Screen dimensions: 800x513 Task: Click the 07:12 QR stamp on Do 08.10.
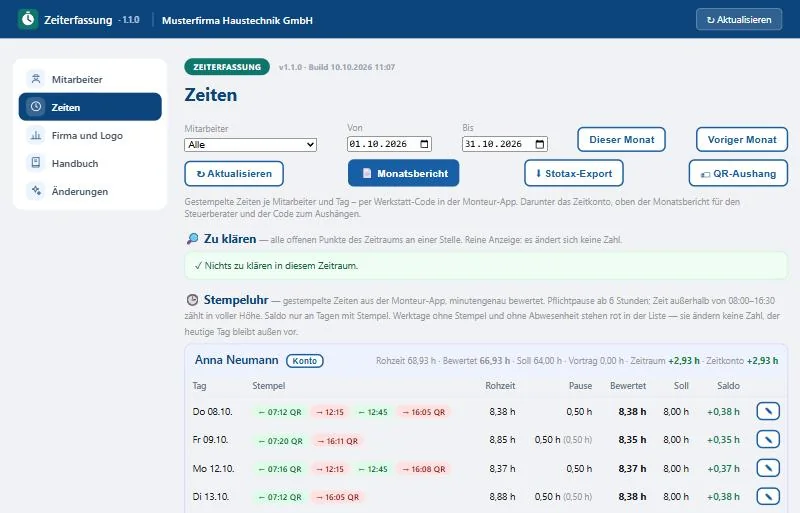tap(280, 412)
